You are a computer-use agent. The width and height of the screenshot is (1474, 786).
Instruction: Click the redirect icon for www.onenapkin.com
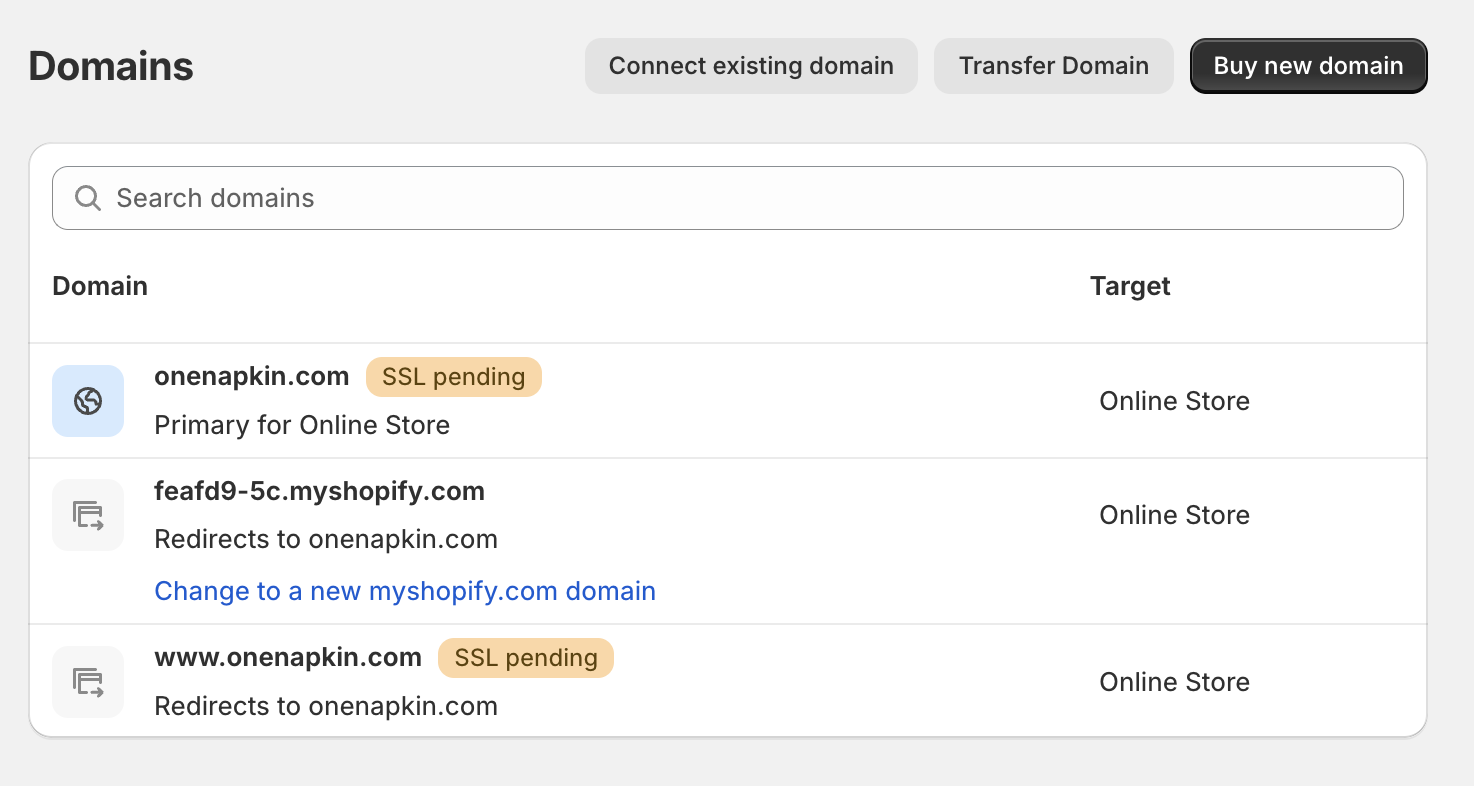pos(88,681)
